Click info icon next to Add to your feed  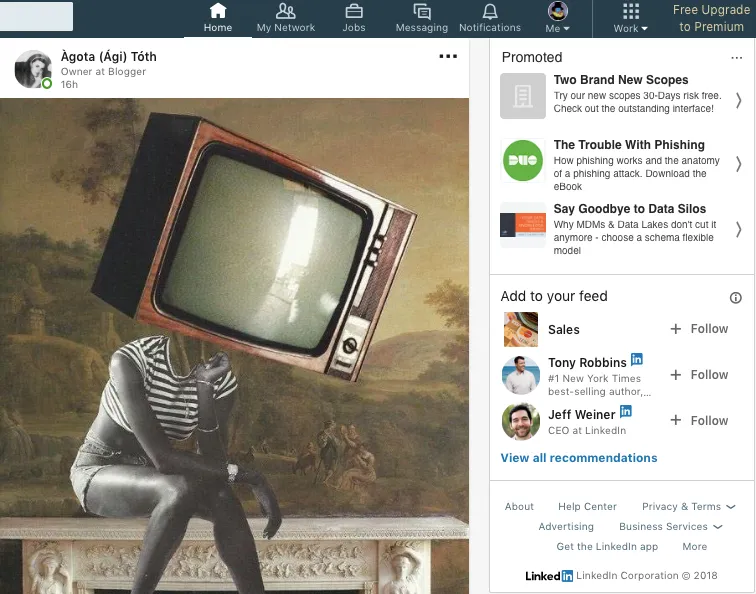[735, 297]
